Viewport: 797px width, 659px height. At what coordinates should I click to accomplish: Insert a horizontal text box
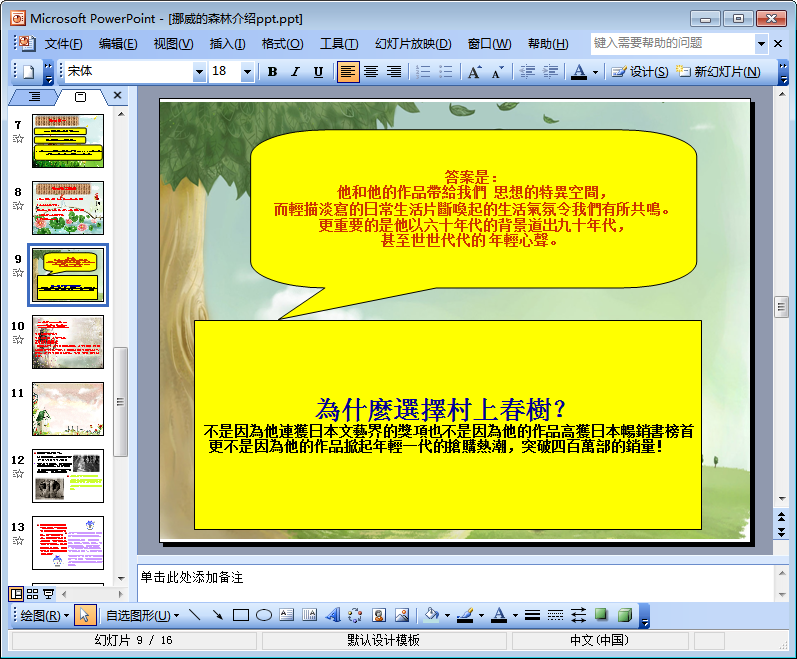click(286, 615)
